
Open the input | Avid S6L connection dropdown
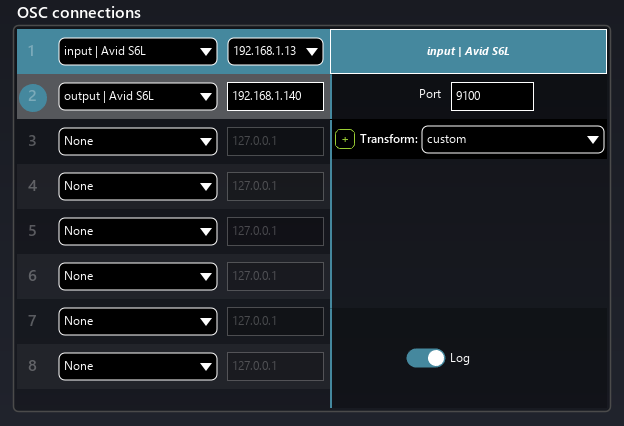[138, 51]
